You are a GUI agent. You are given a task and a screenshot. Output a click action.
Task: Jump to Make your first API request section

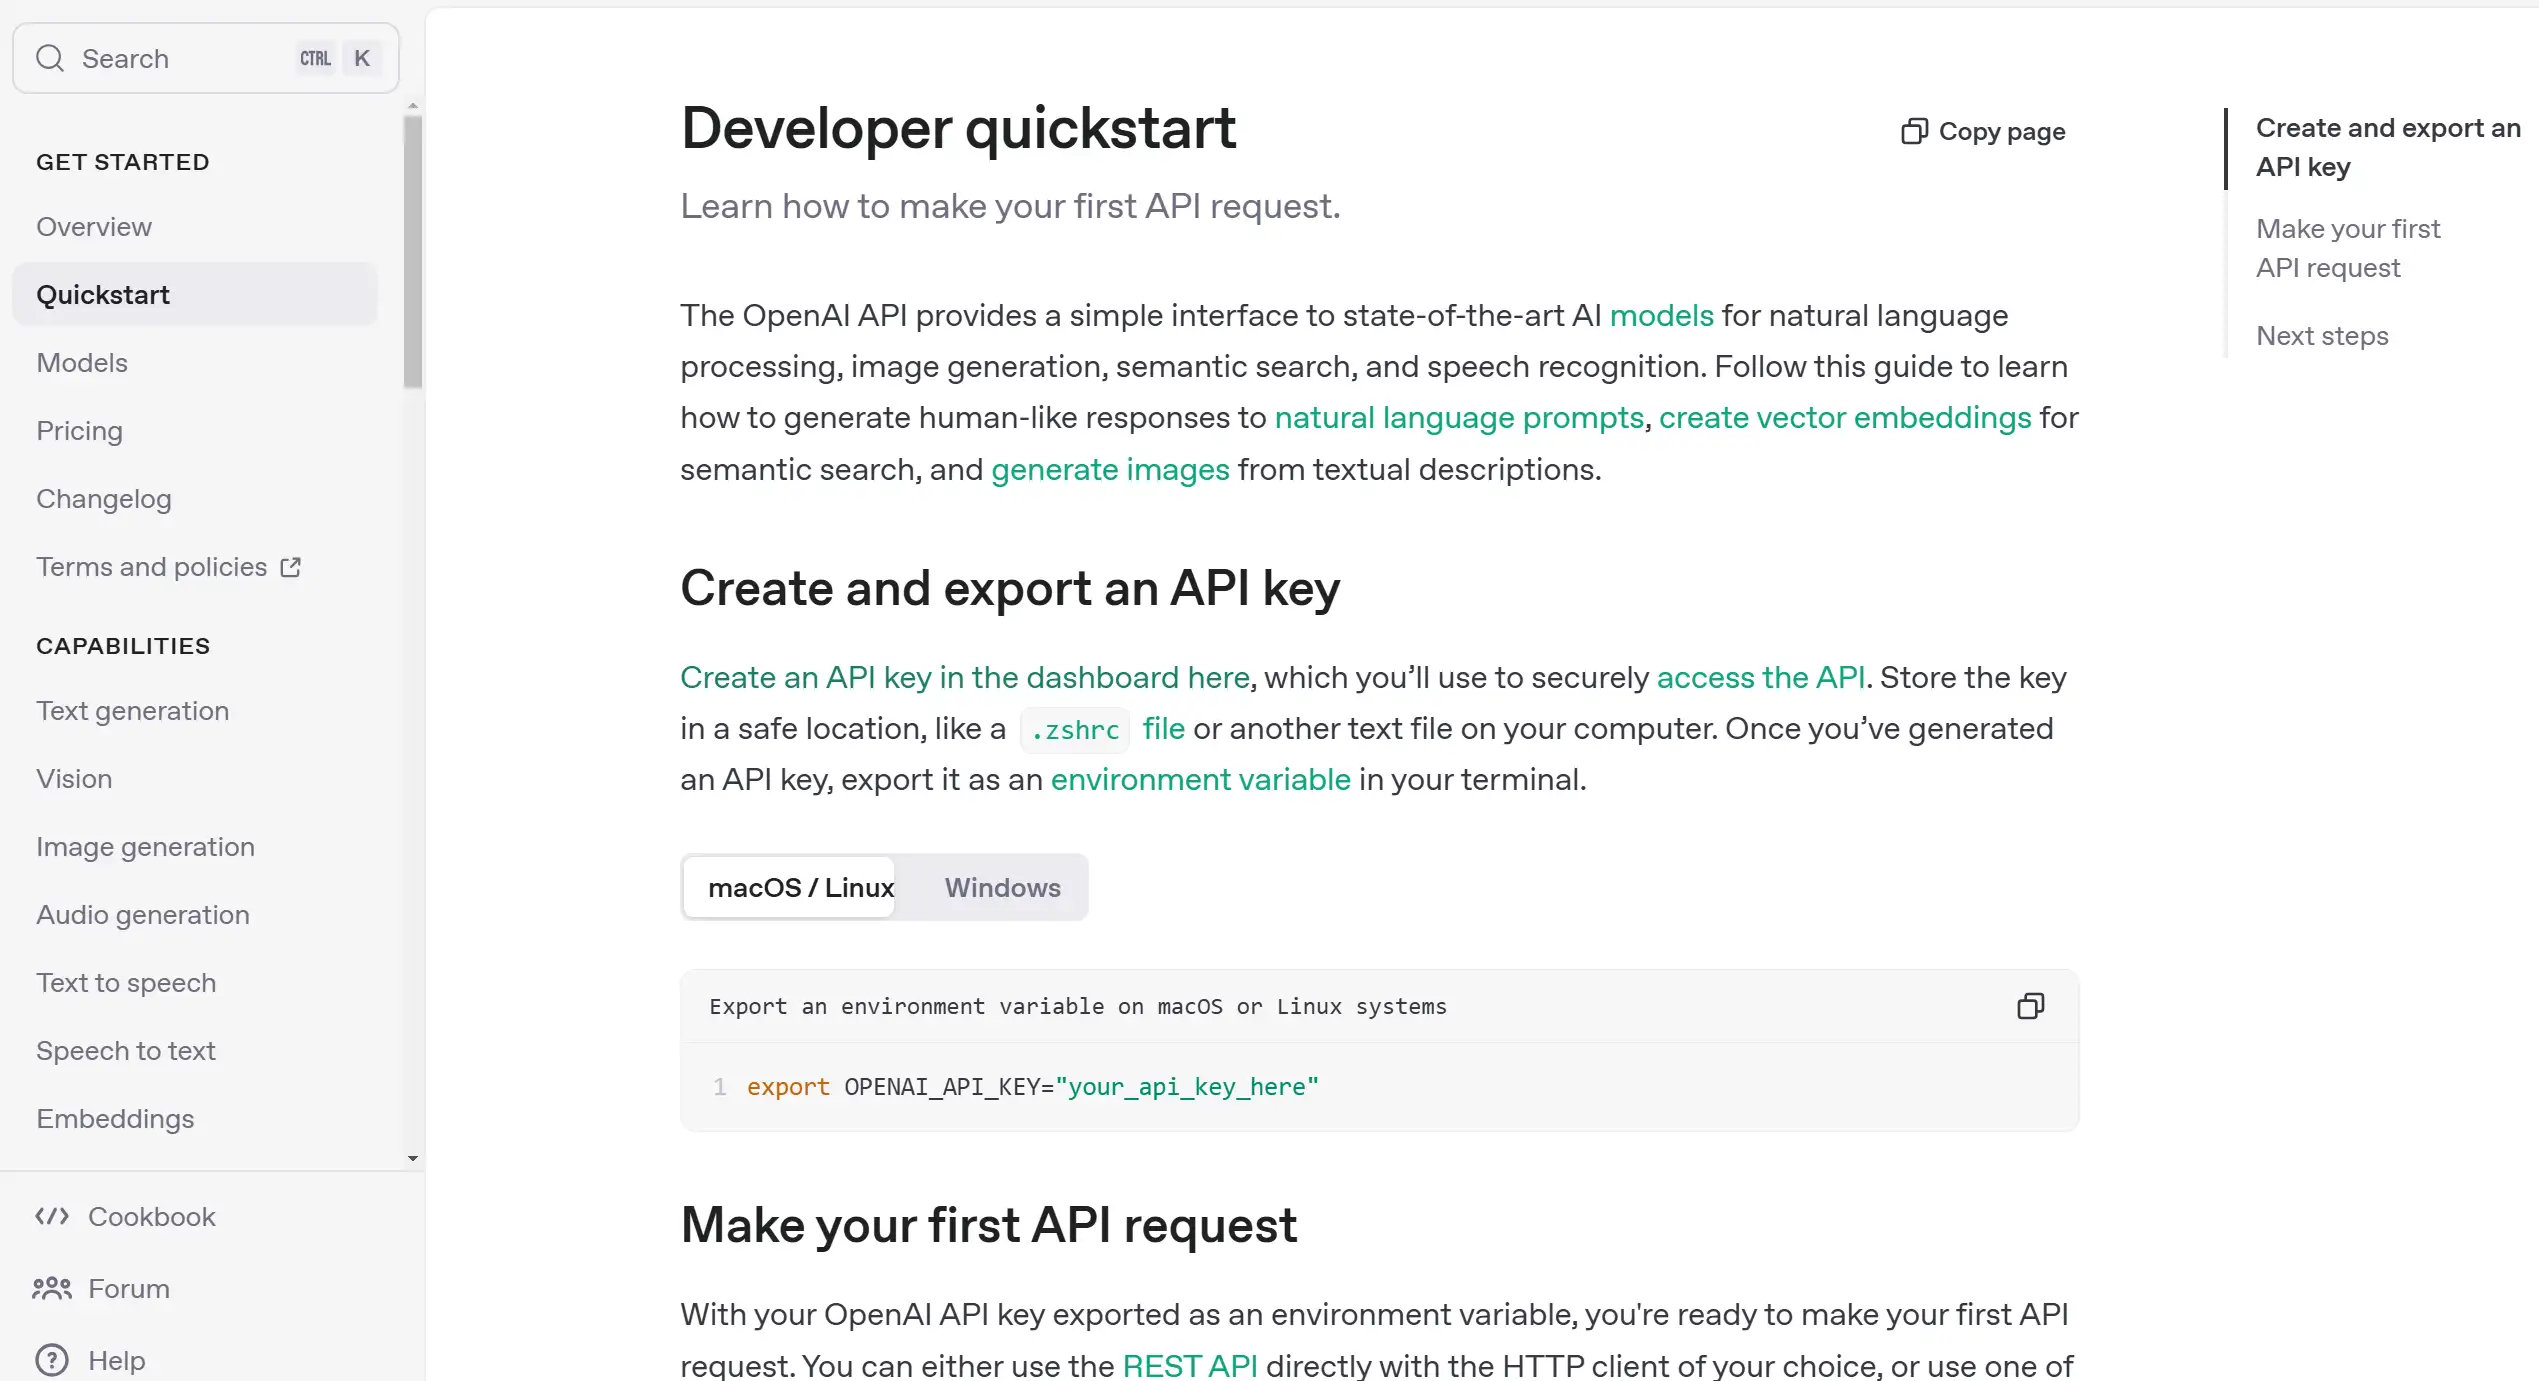[x=2348, y=248]
